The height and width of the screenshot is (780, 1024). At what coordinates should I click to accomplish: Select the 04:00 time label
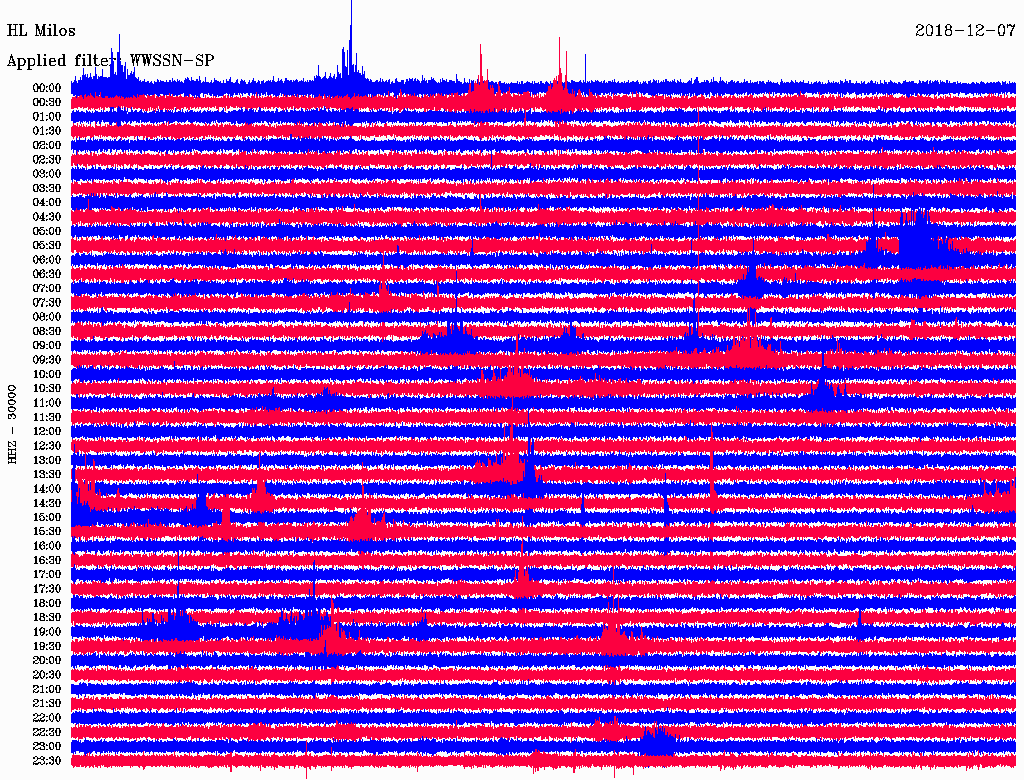pos(47,203)
